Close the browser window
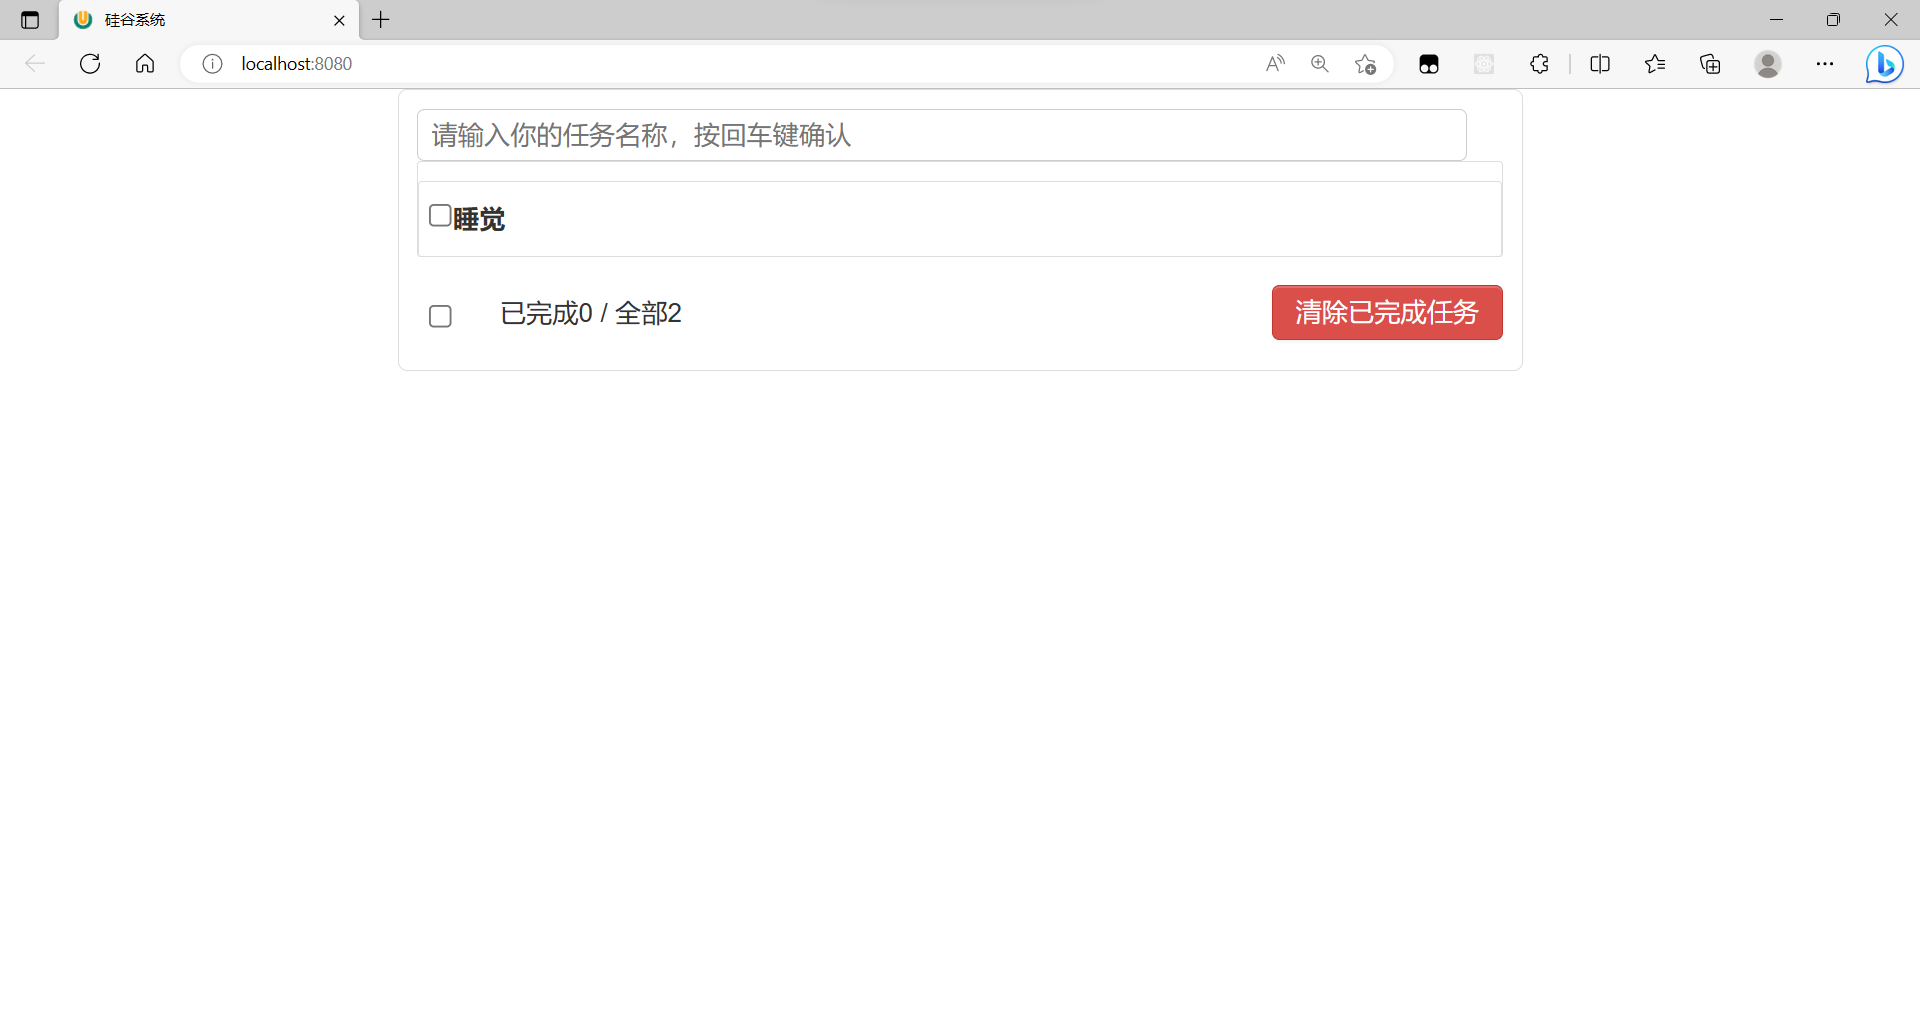1920x1020 pixels. coord(1891,20)
